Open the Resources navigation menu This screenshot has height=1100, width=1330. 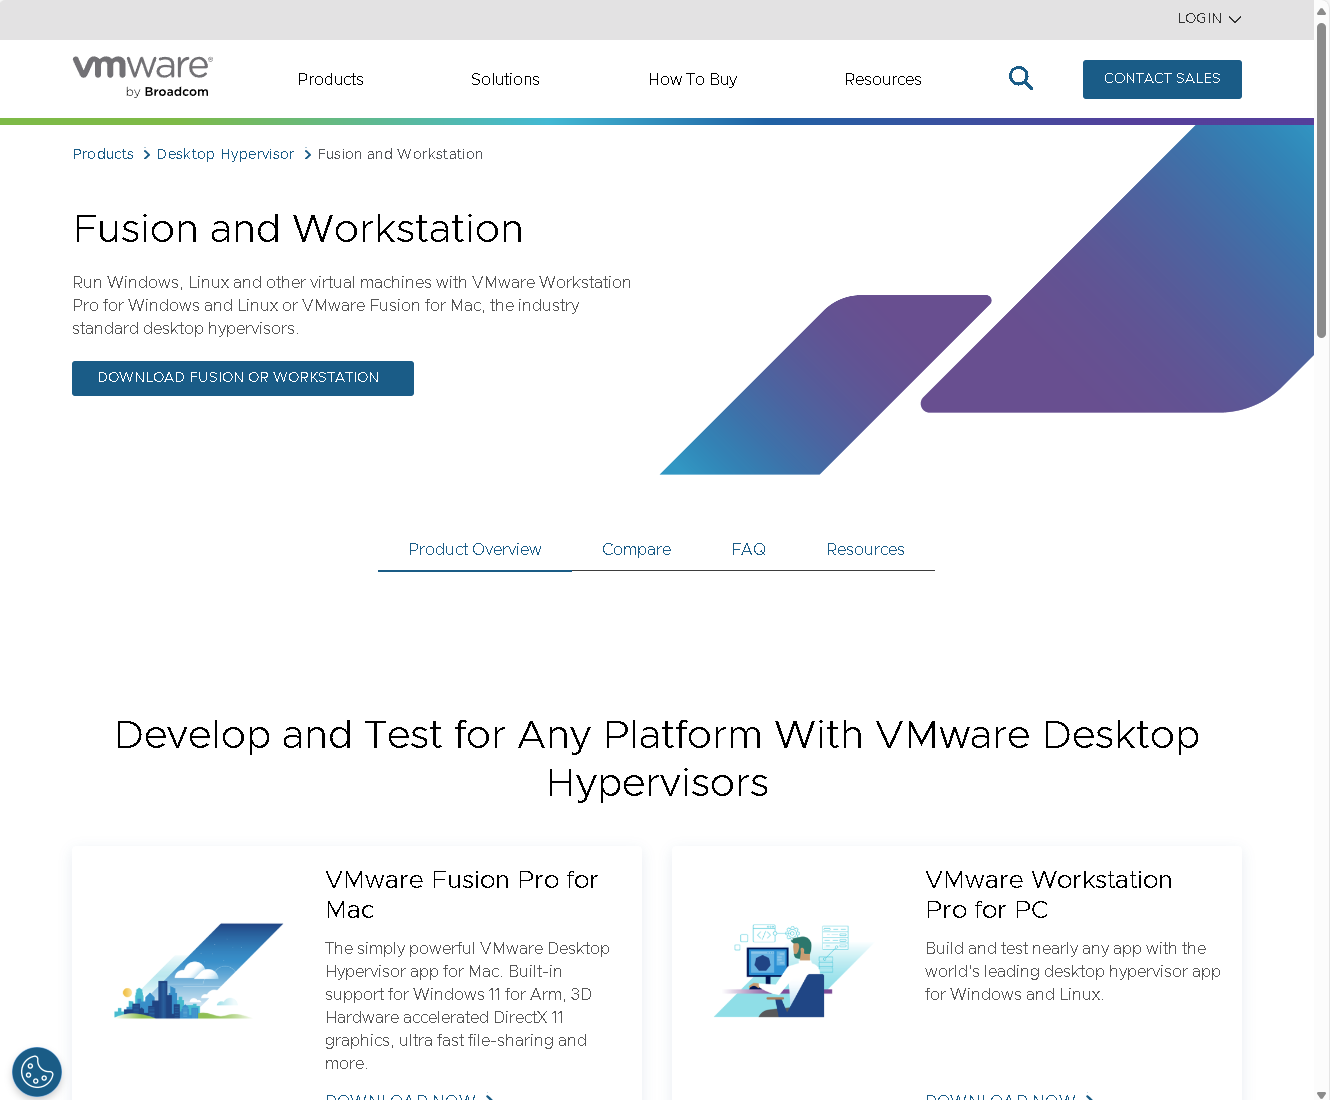[x=883, y=79]
